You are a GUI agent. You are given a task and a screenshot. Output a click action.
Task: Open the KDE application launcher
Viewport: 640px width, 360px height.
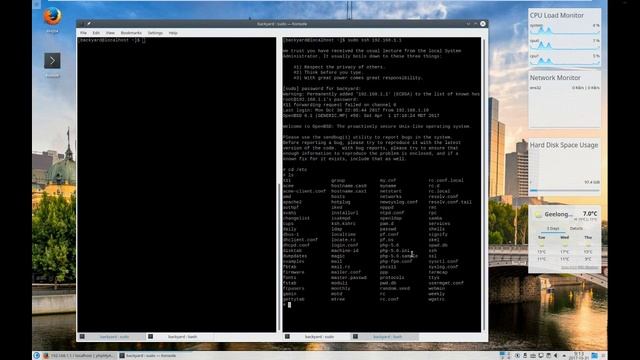[36, 356]
